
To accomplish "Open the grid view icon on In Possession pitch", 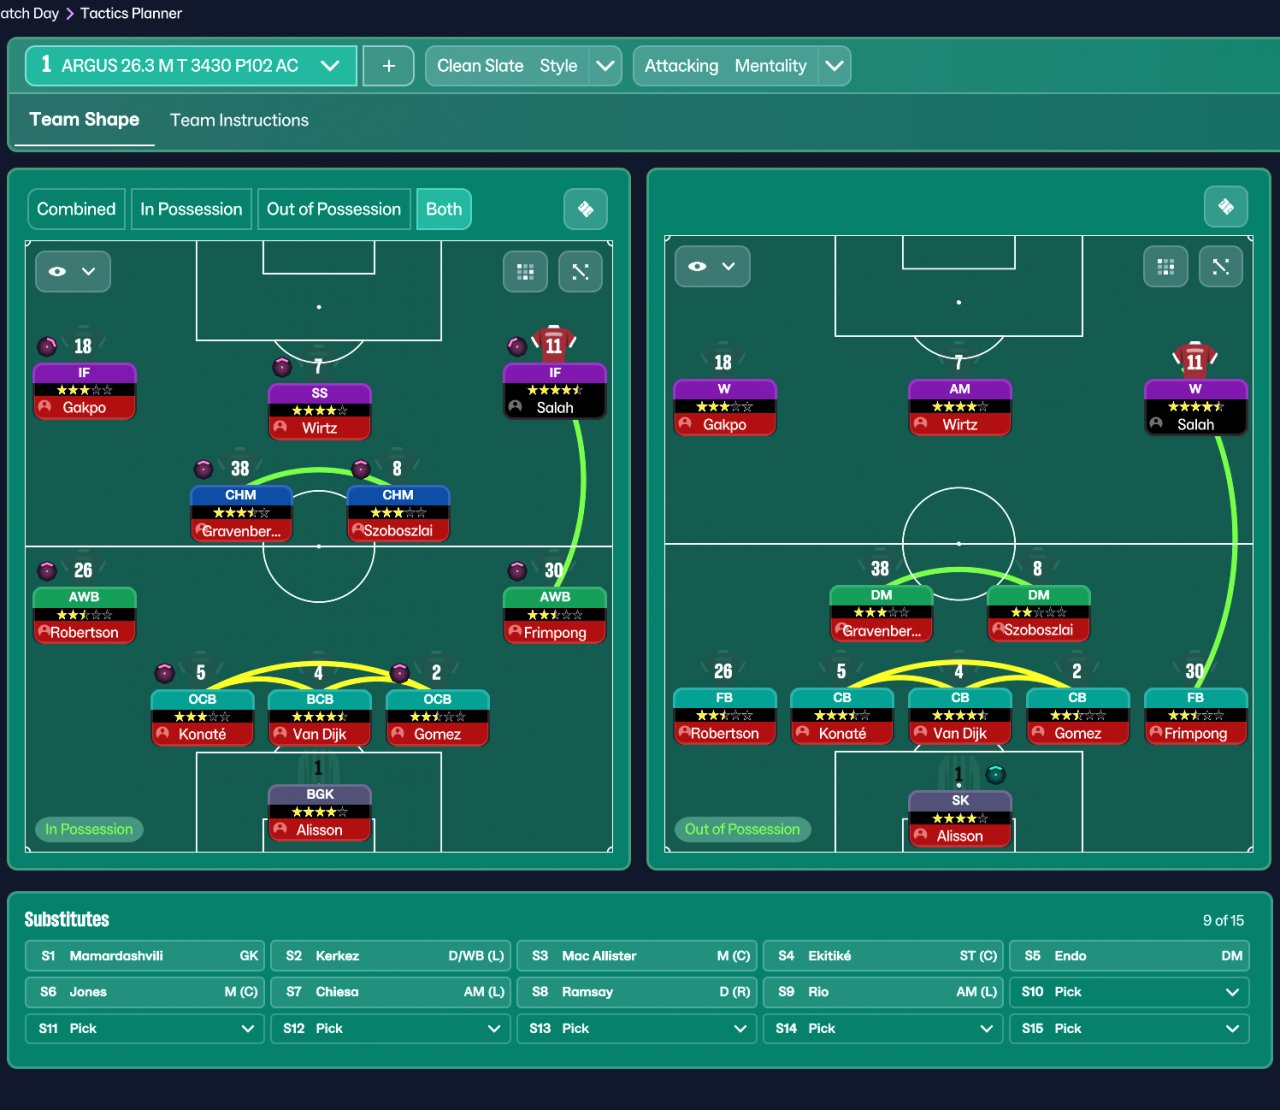I will tap(525, 271).
